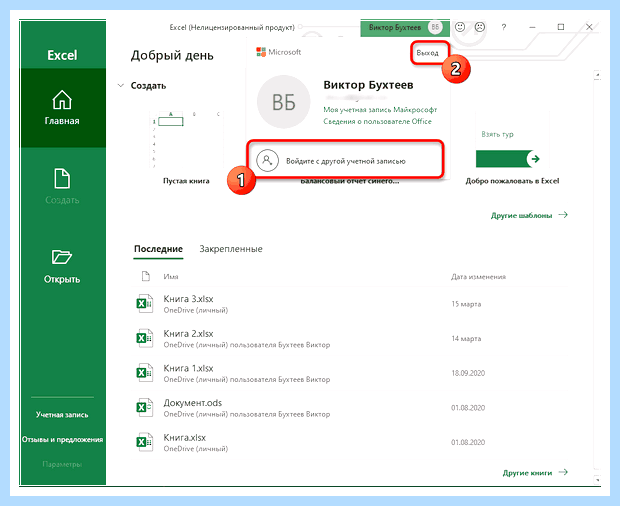Click the Excel file icon for Книга.xlsx

pos(144,442)
